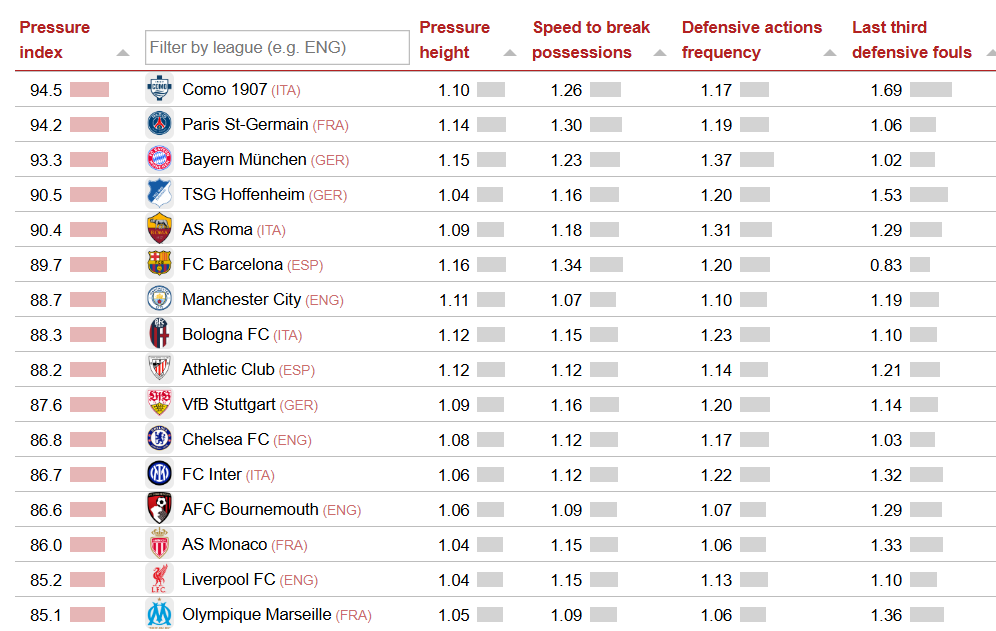Sort by Pressure index arrow
Screen dimensions: 996x631
(x=123, y=53)
